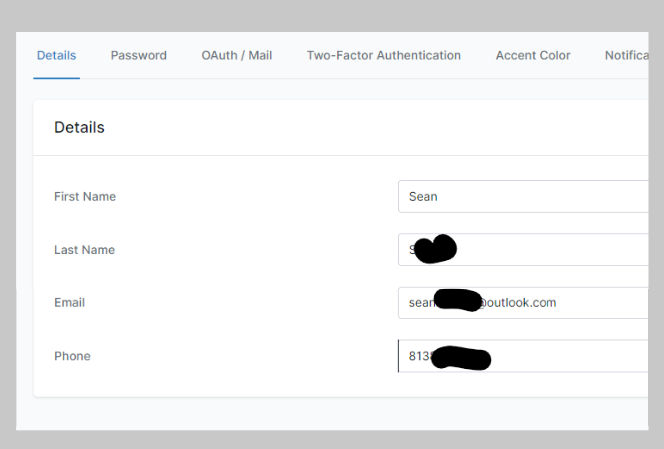This screenshot has height=449, width=664.
Task: Click the Details card heading
Action: [79, 127]
